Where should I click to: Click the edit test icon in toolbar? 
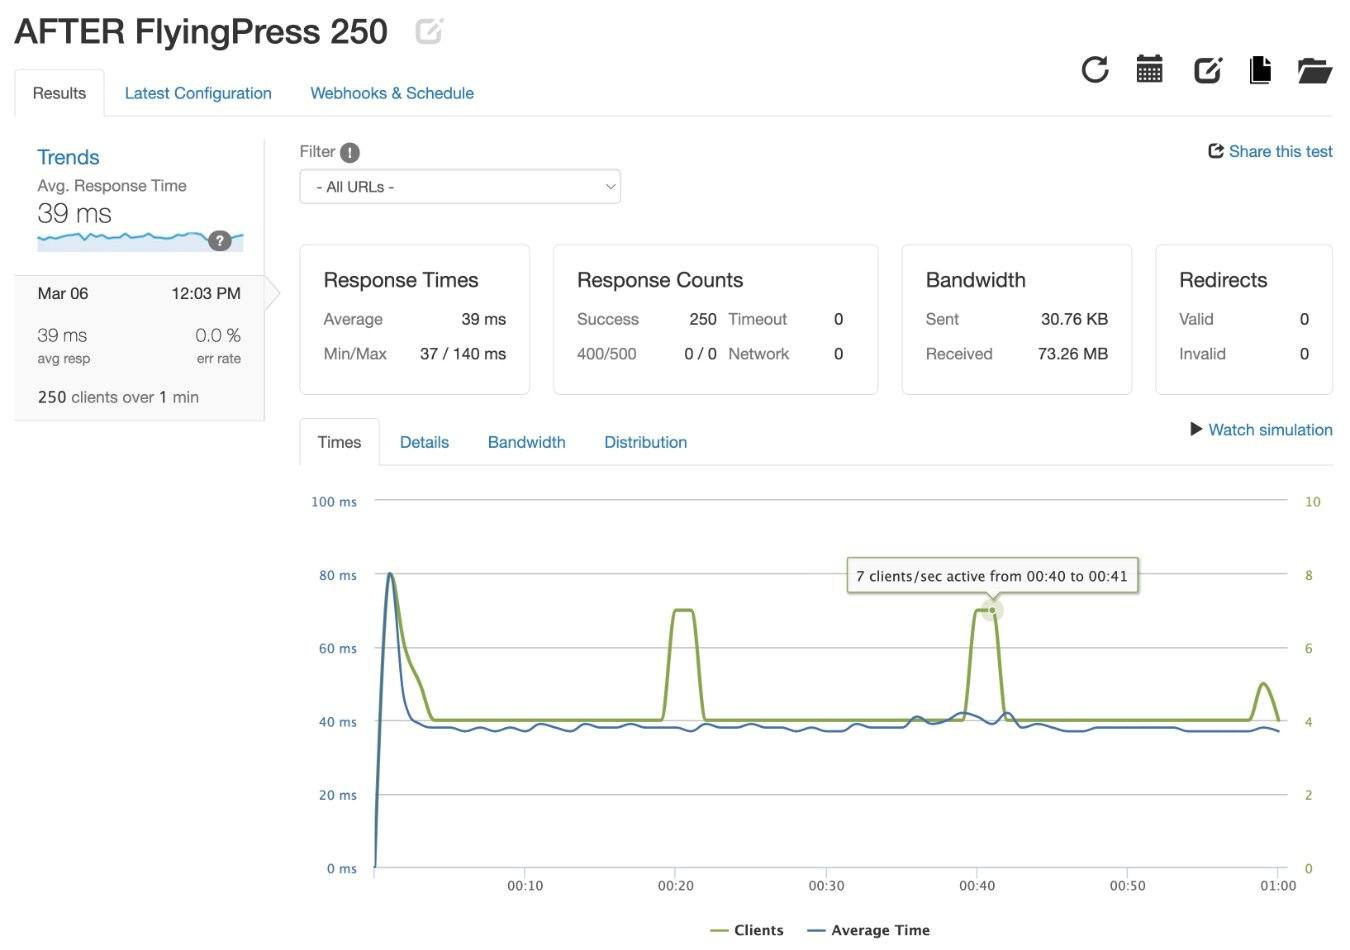coord(1208,69)
